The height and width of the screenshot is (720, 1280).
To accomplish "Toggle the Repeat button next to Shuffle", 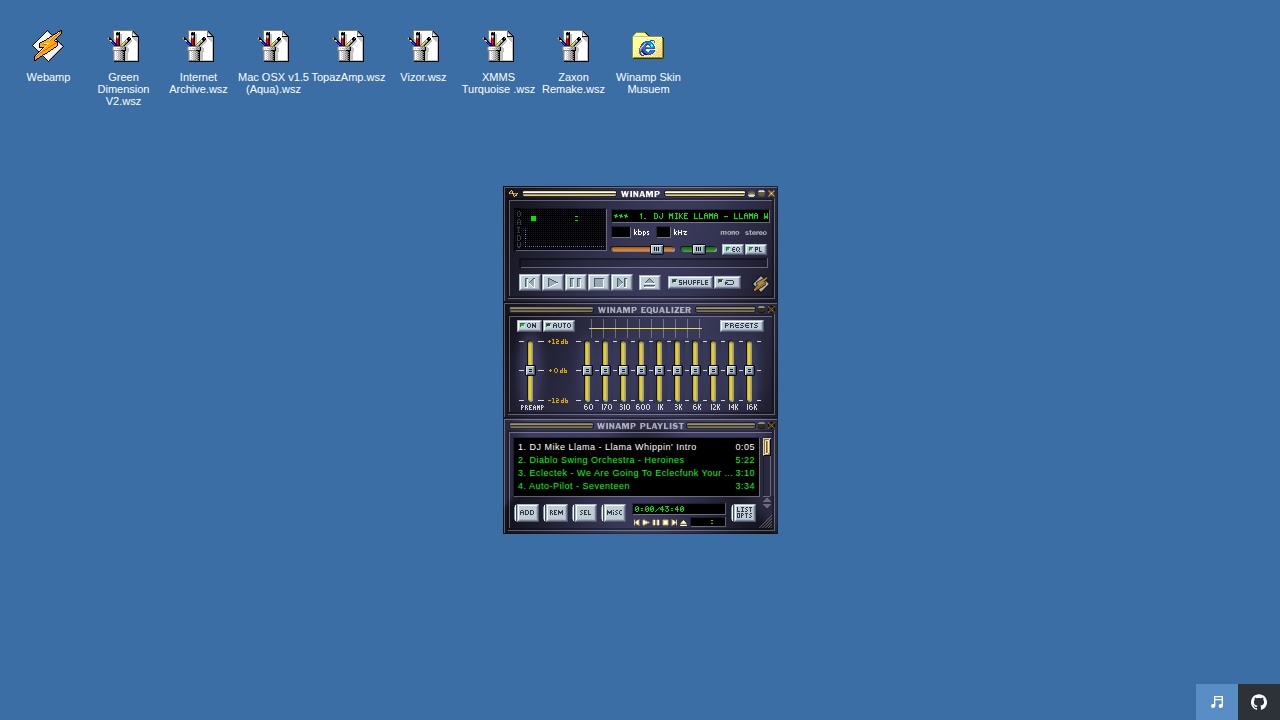I will coord(727,283).
